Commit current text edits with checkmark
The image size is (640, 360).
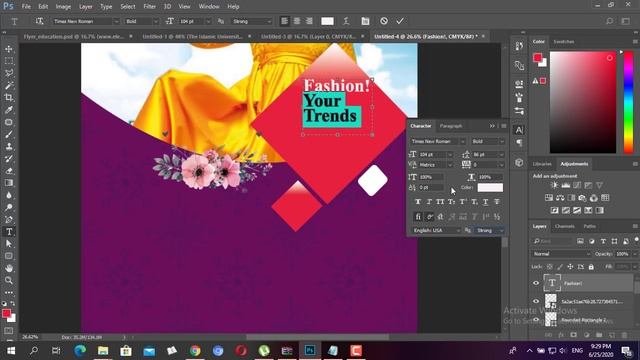point(400,21)
